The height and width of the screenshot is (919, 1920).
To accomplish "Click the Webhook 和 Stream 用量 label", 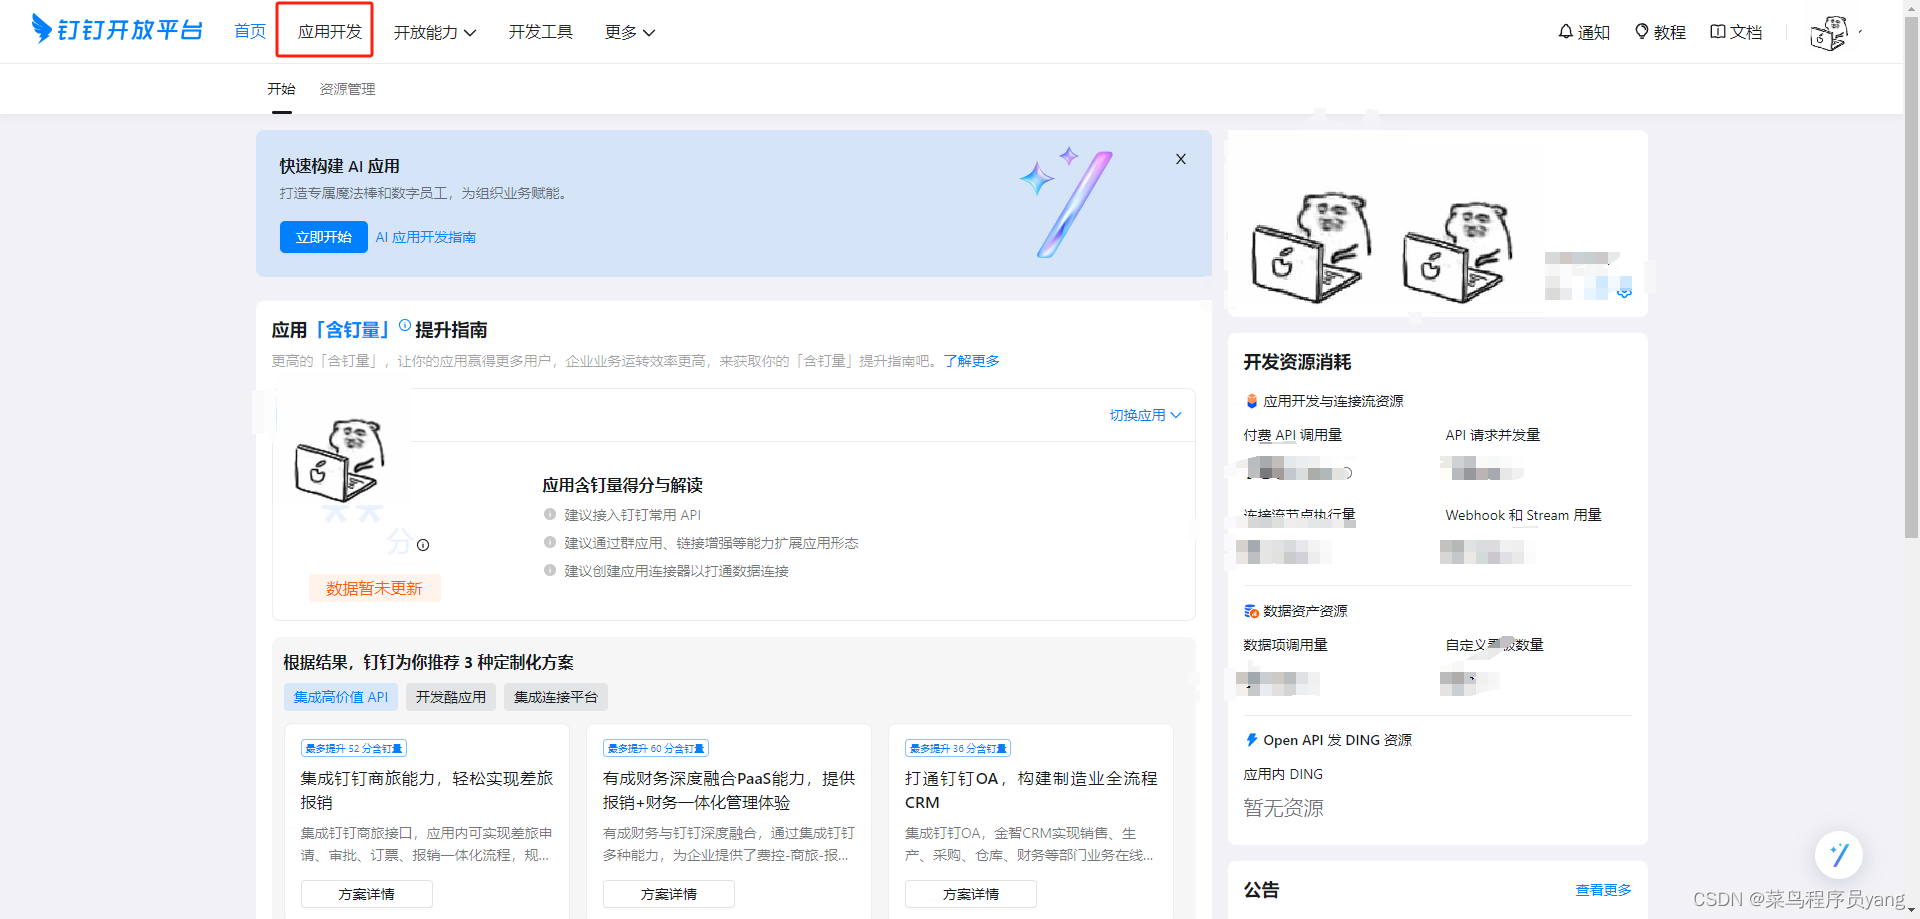I will (x=1523, y=515).
